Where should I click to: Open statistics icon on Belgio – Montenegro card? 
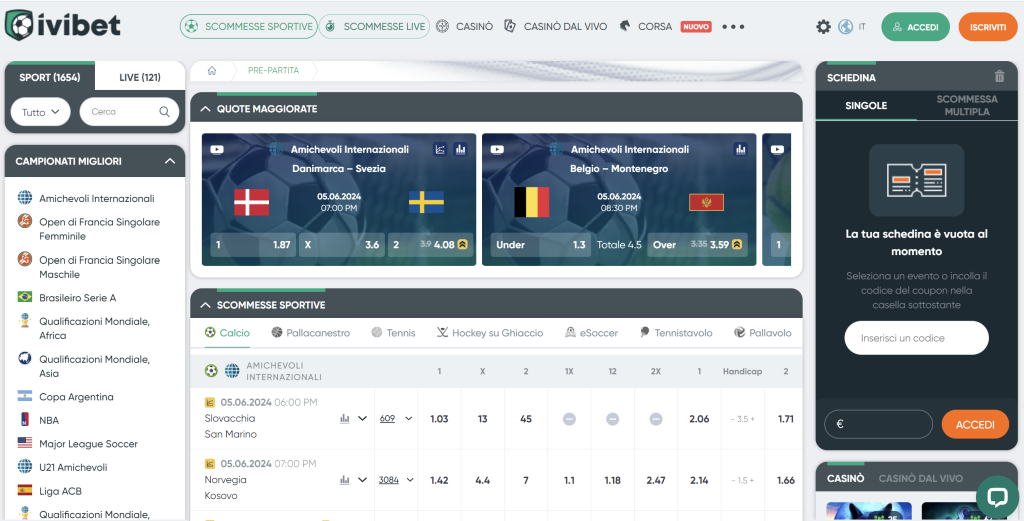pos(741,150)
